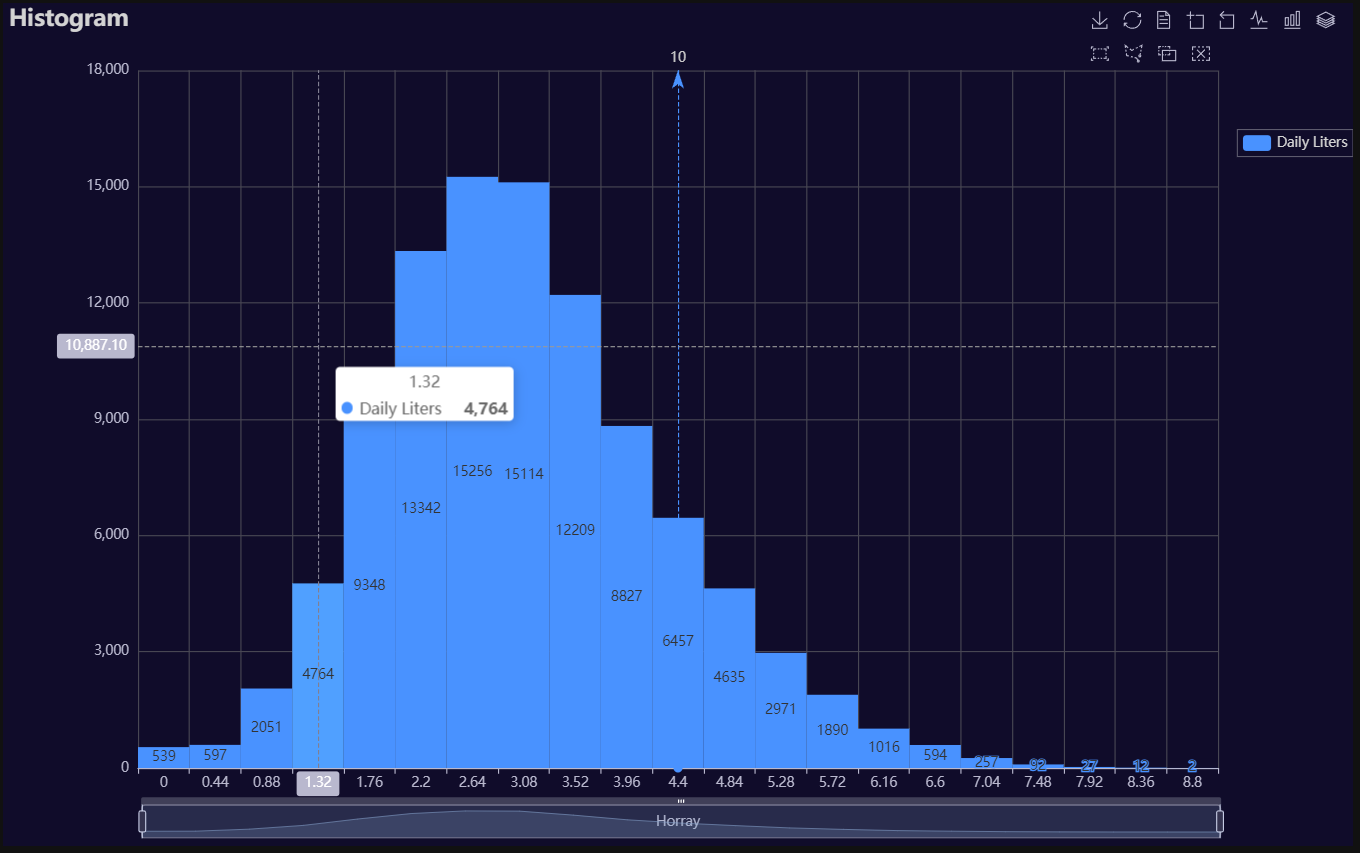Clear brush selections with X icon
The image size is (1360, 853).
[1201, 53]
